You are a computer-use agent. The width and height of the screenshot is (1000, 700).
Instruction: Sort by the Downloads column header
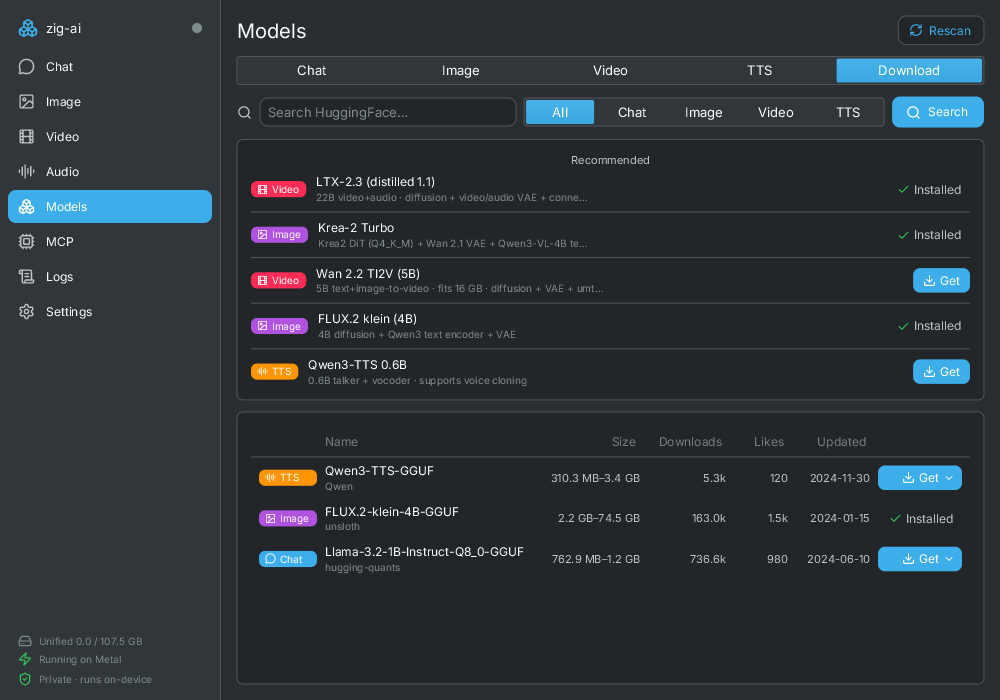[x=690, y=442]
